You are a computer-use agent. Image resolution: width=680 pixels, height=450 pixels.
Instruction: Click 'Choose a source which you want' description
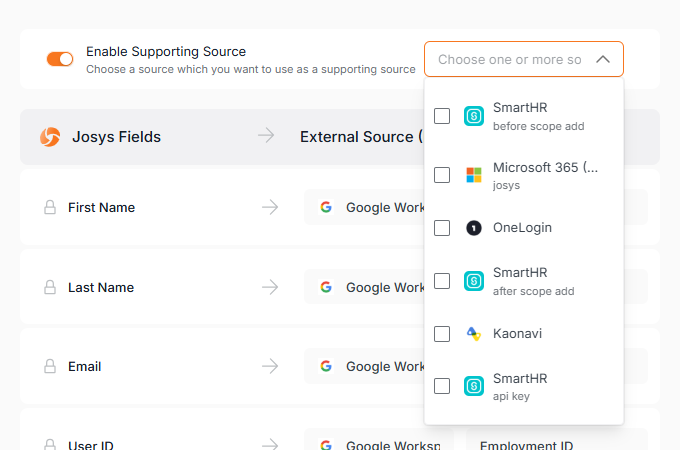251,69
